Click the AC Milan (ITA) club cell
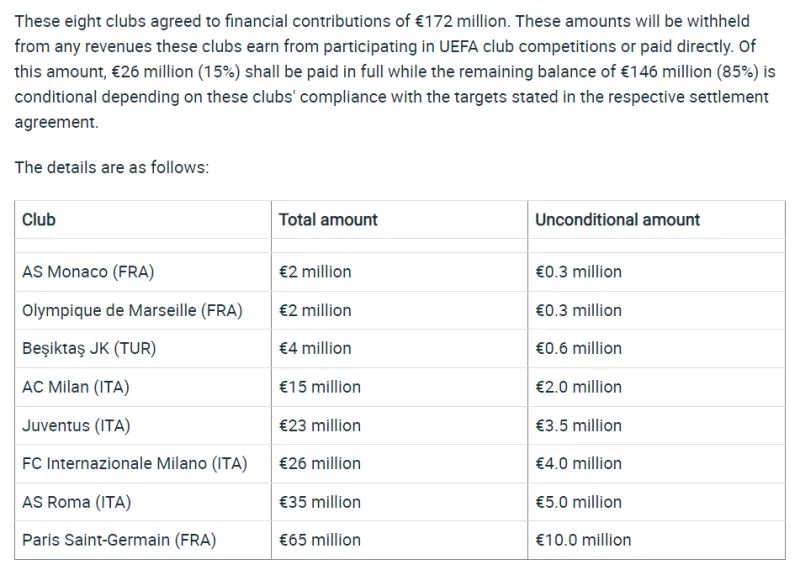 [76, 387]
